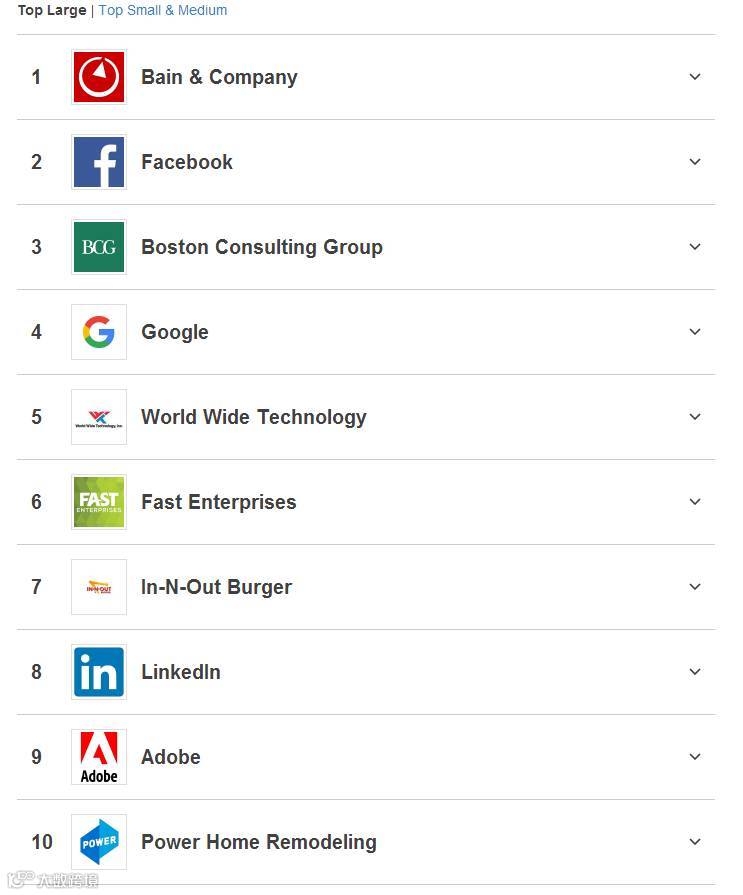Open the Fast Enterprises company name
Viewport: 743px width, 895px height.
218,502
